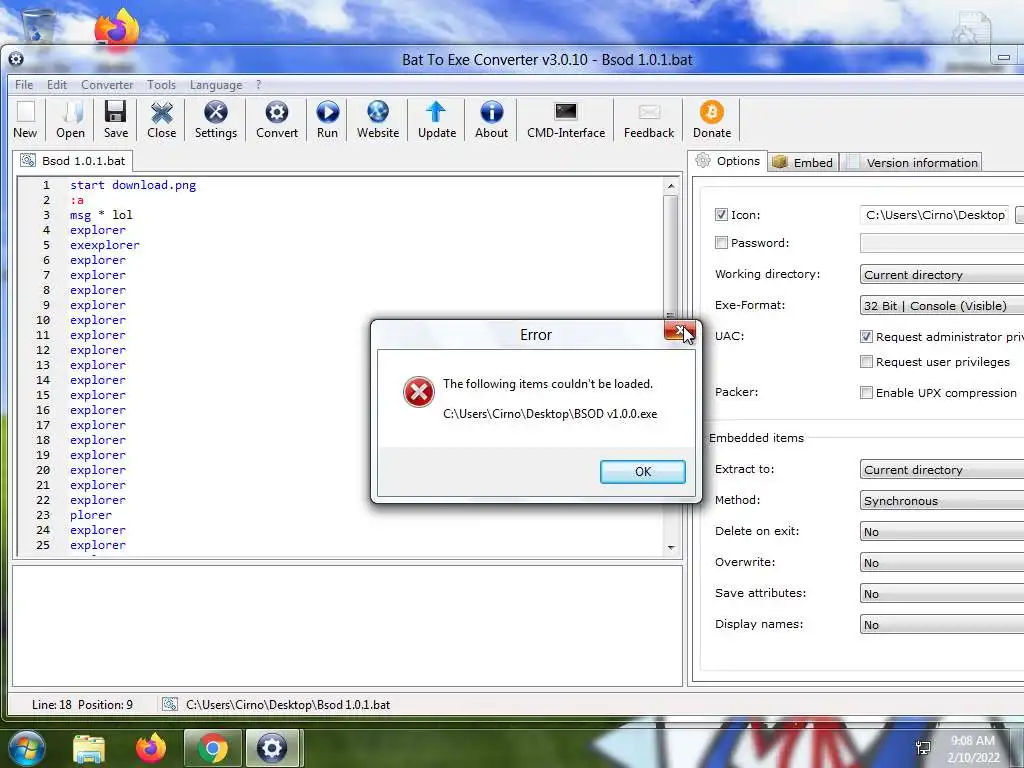The image size is (1024, 768).
Task: Open the Display names dropdown
Action: point(942,625)
